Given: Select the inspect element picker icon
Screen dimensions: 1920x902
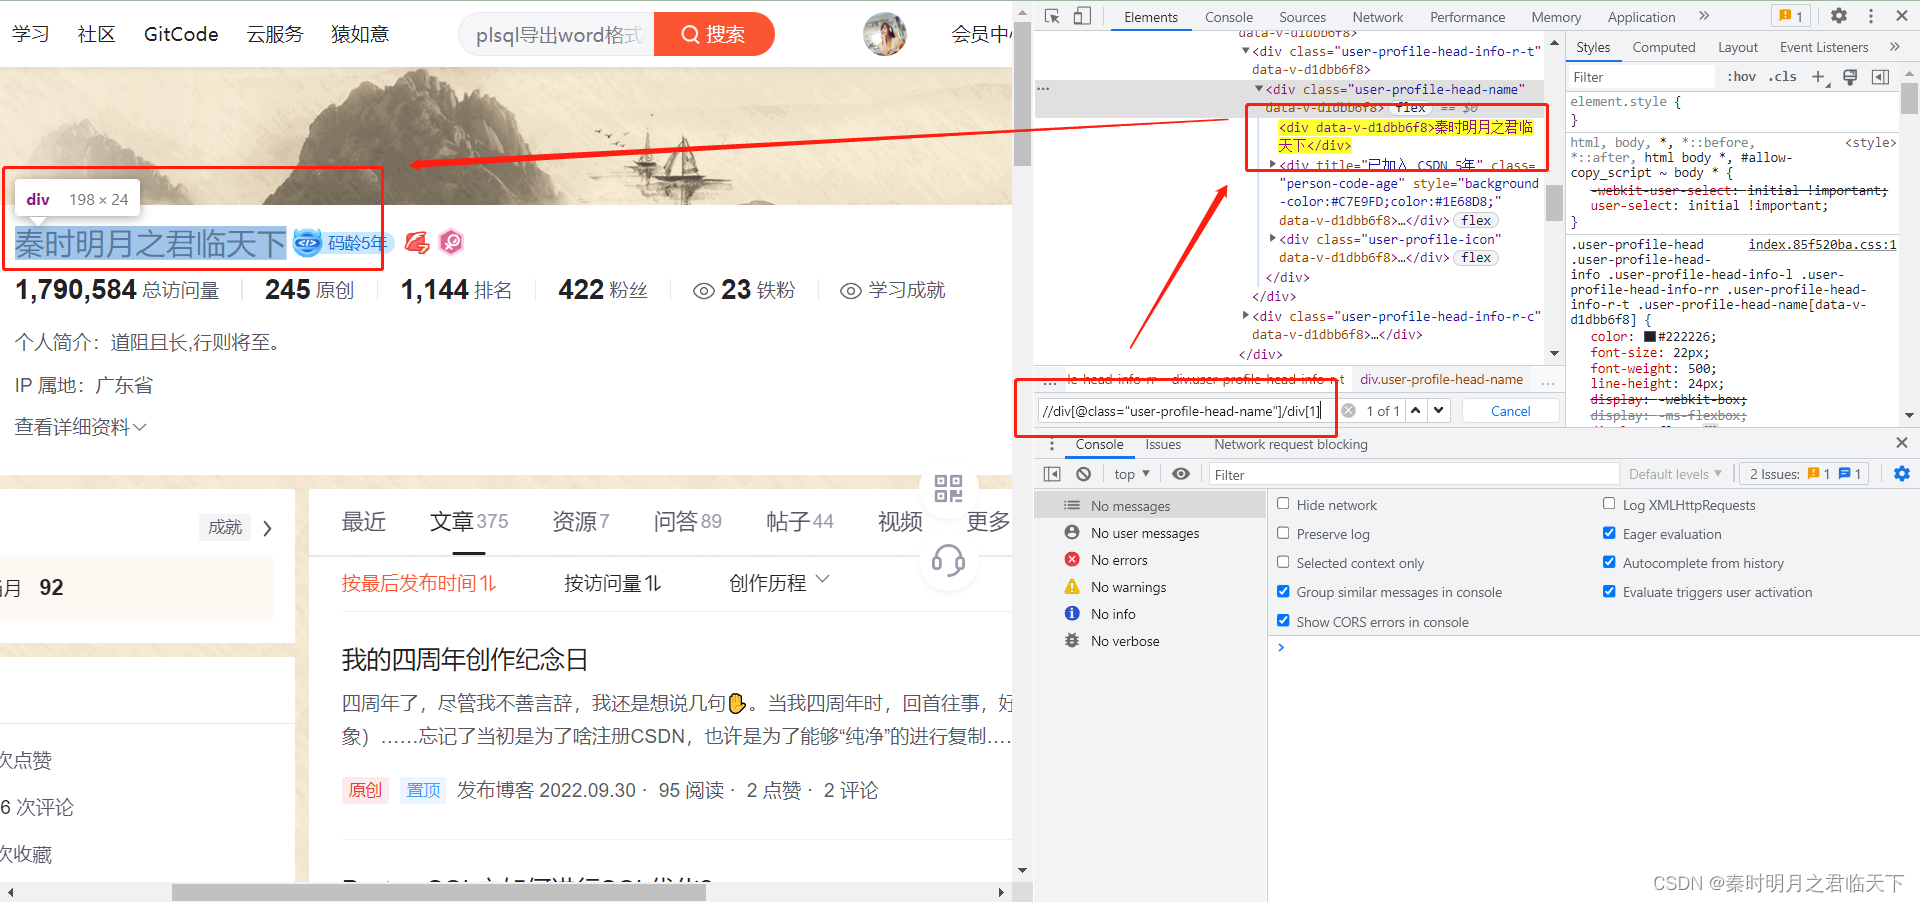Looking at the screenshot, I should tap(1052, 16).
